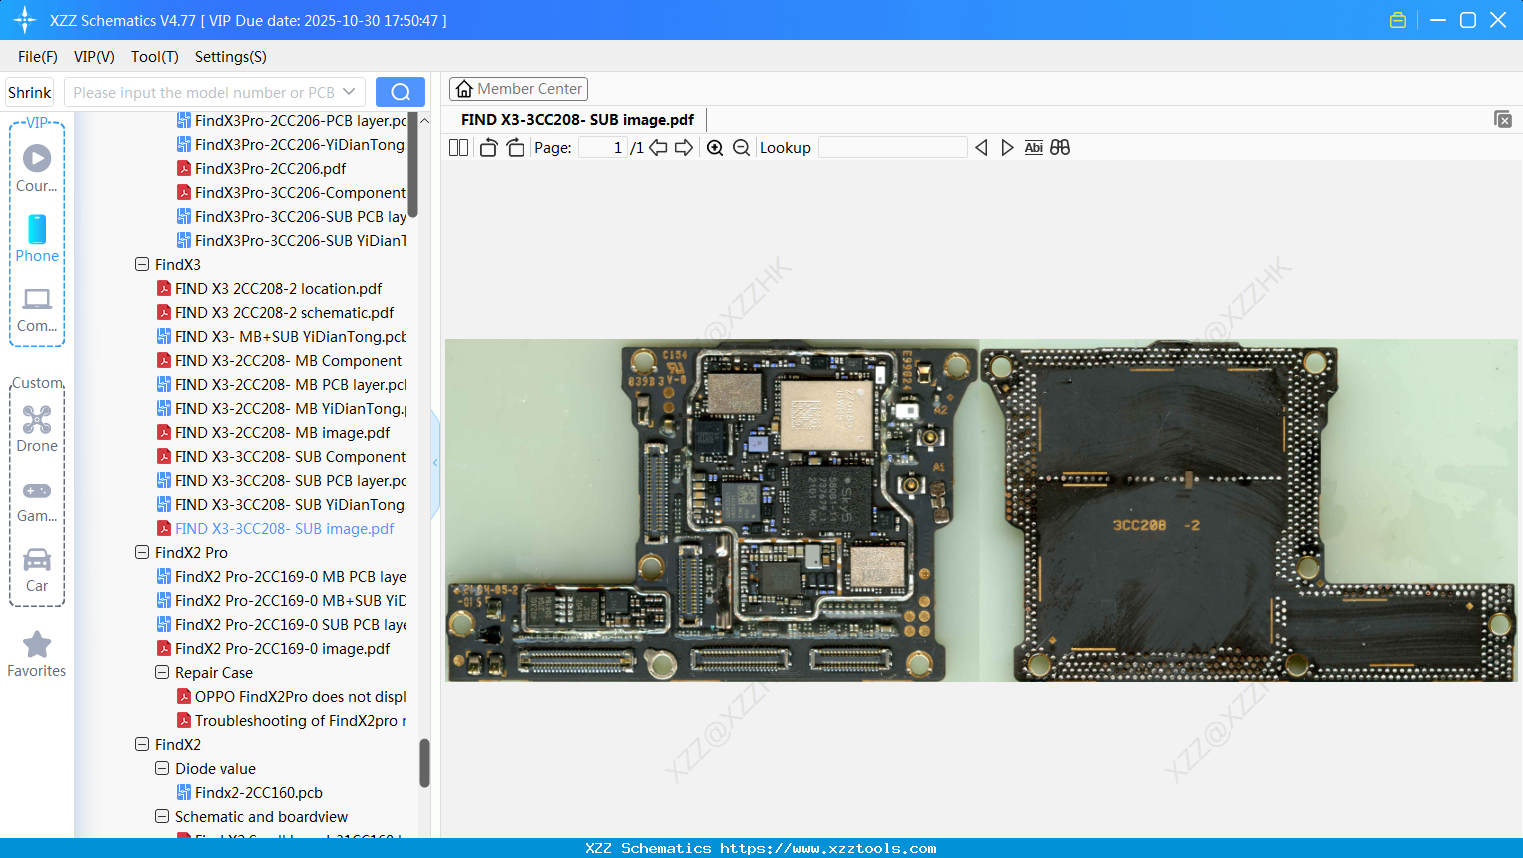Find previous lookup result
The width and height of the screenshot is (1523, 858).
[981, 148]
